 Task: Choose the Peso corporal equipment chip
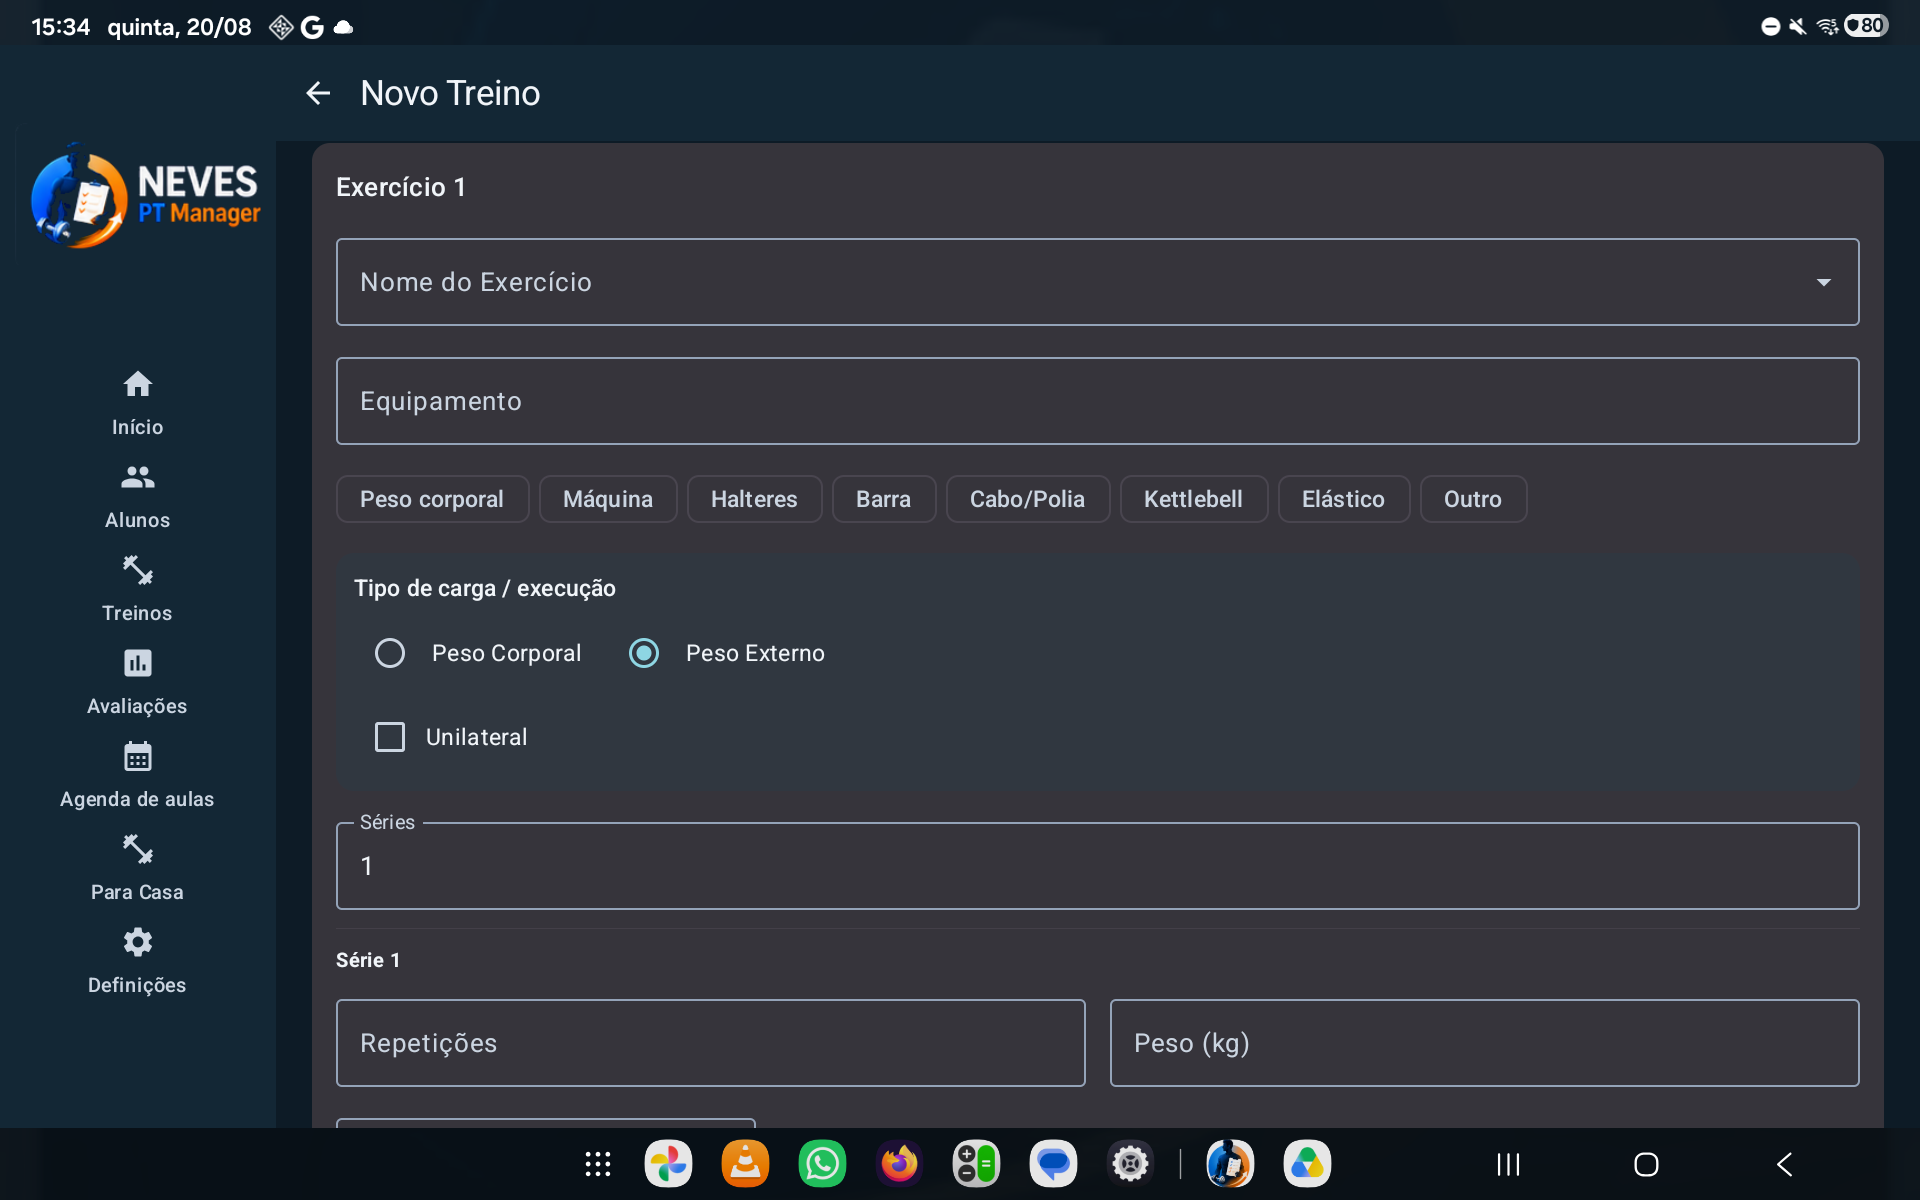[432, 499]
